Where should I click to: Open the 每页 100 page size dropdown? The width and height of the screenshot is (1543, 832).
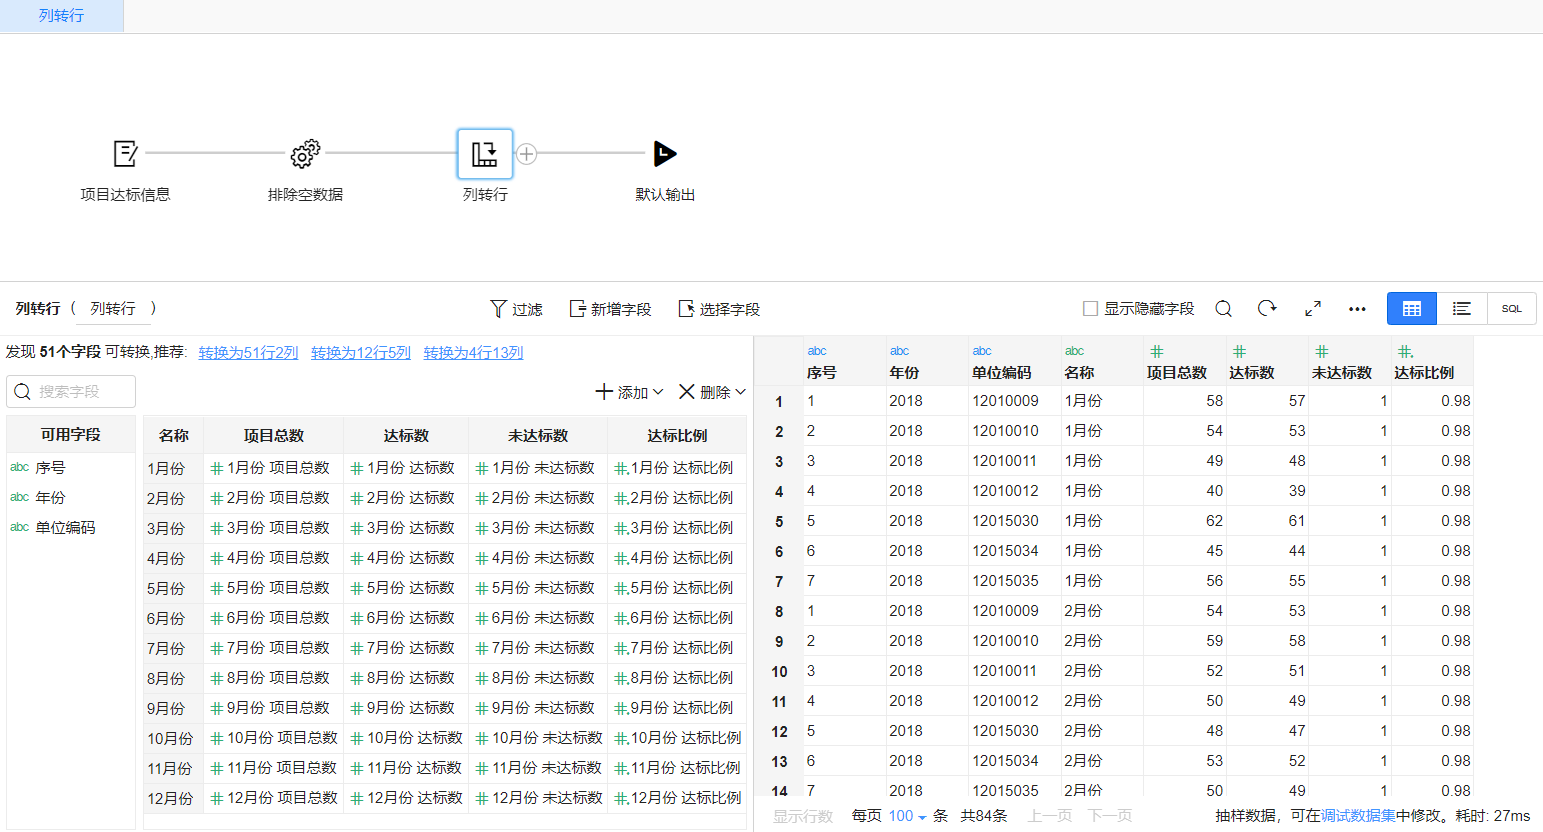(903, 816)
